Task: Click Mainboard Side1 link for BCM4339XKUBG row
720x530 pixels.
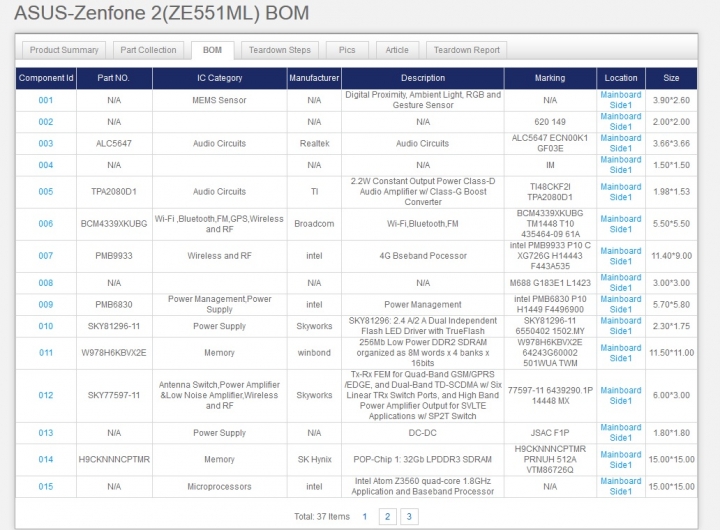Action: click(x=621, y=224)
